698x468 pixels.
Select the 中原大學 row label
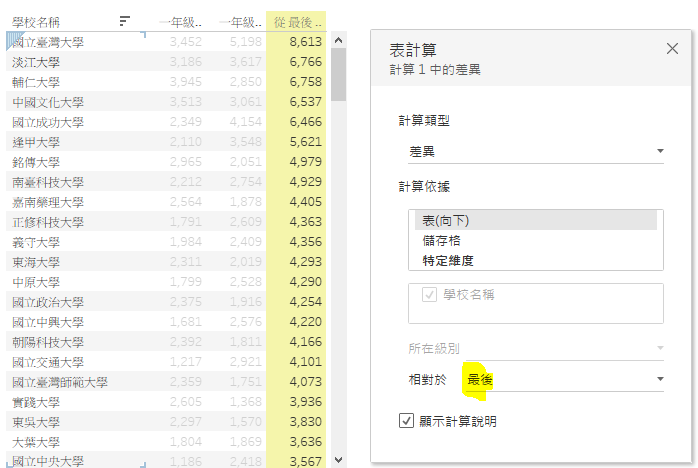point(36,282)
